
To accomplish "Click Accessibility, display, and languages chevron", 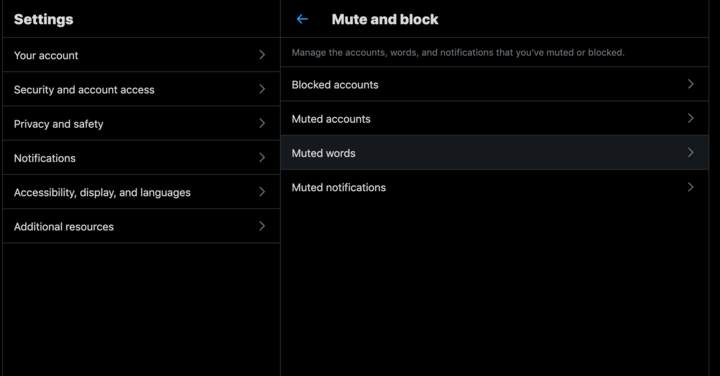I will coord(262,191).
